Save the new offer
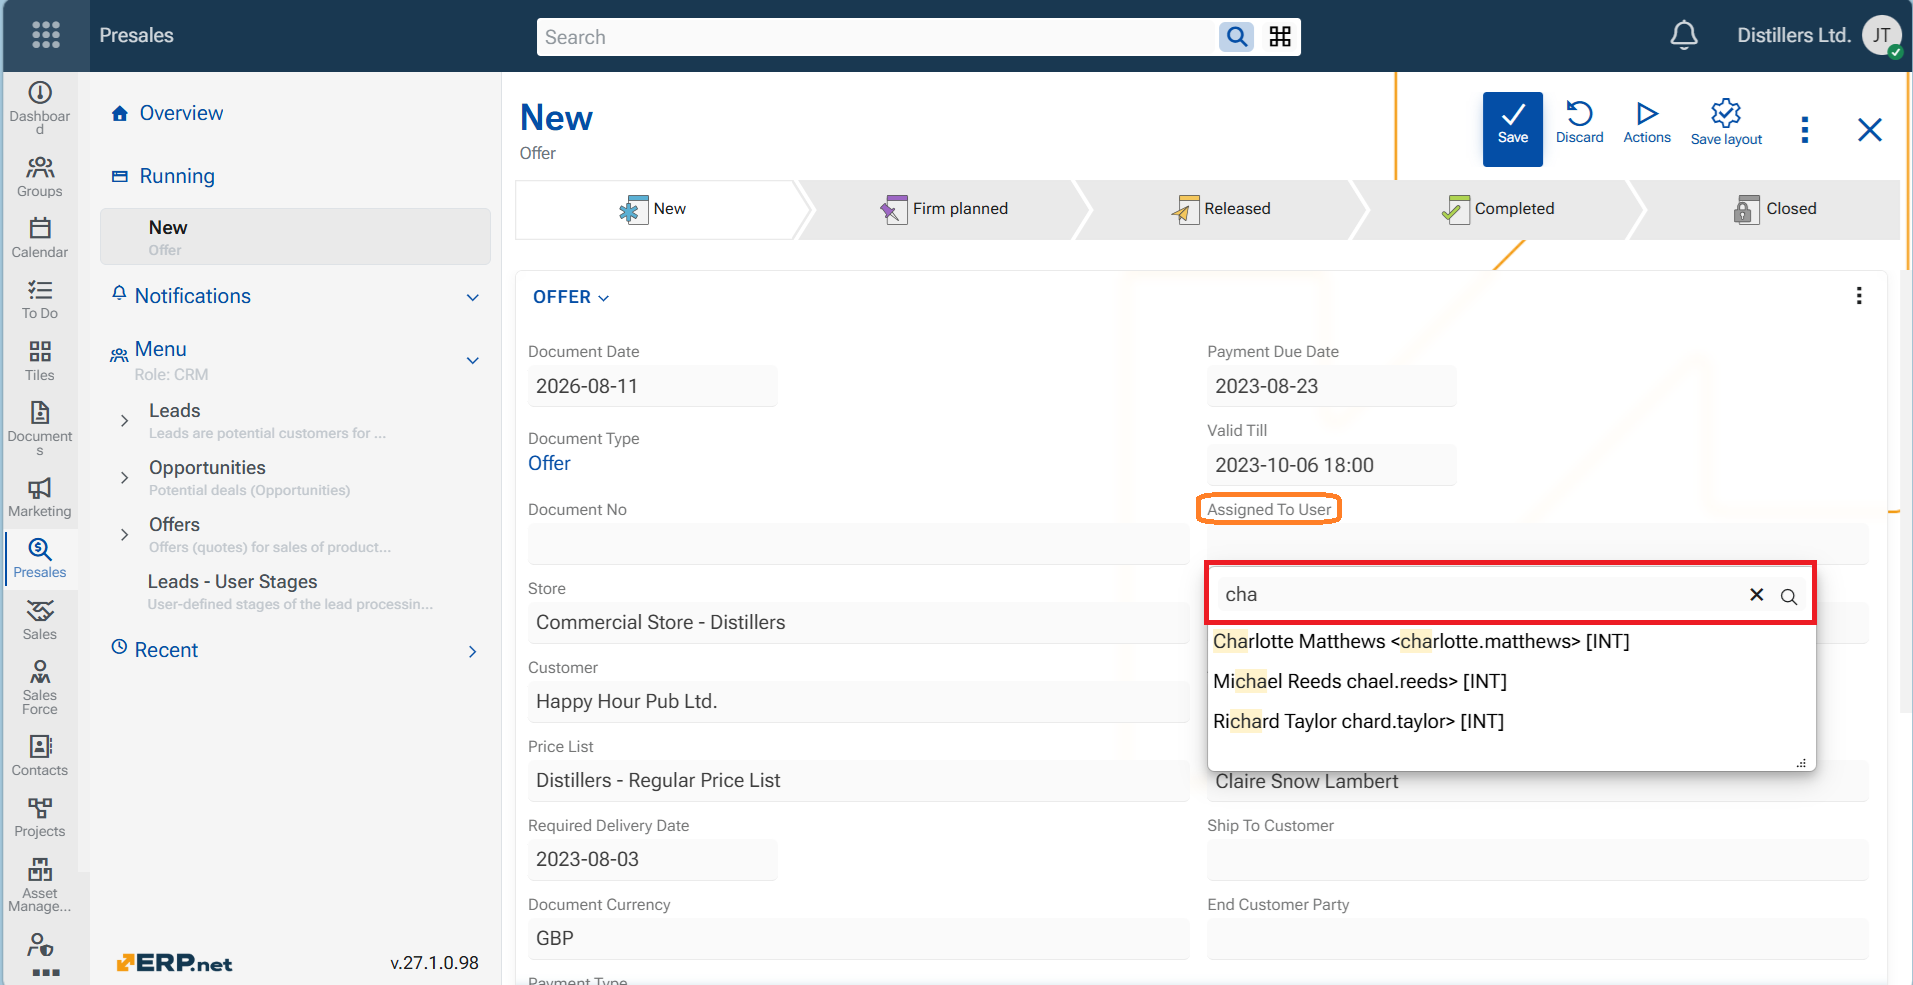 pyautogui.click(x=1513, y=129)
